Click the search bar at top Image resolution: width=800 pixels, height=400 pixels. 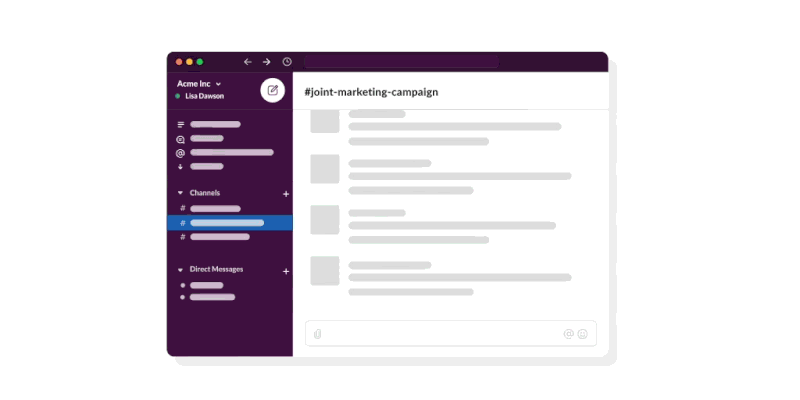[x=400, y=62]
